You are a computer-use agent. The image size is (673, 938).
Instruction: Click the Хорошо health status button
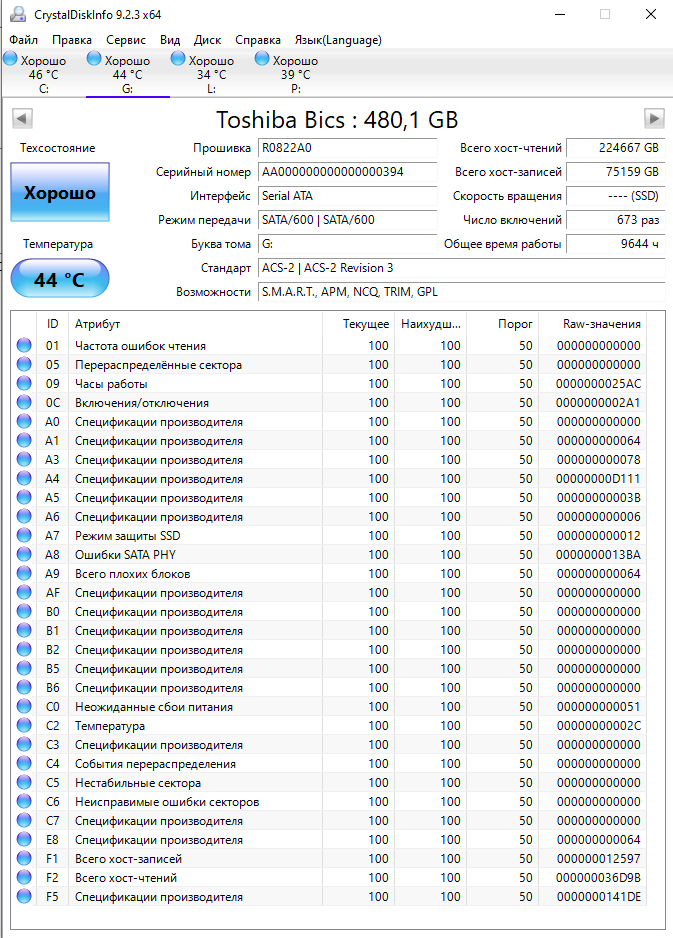point(60,192)
